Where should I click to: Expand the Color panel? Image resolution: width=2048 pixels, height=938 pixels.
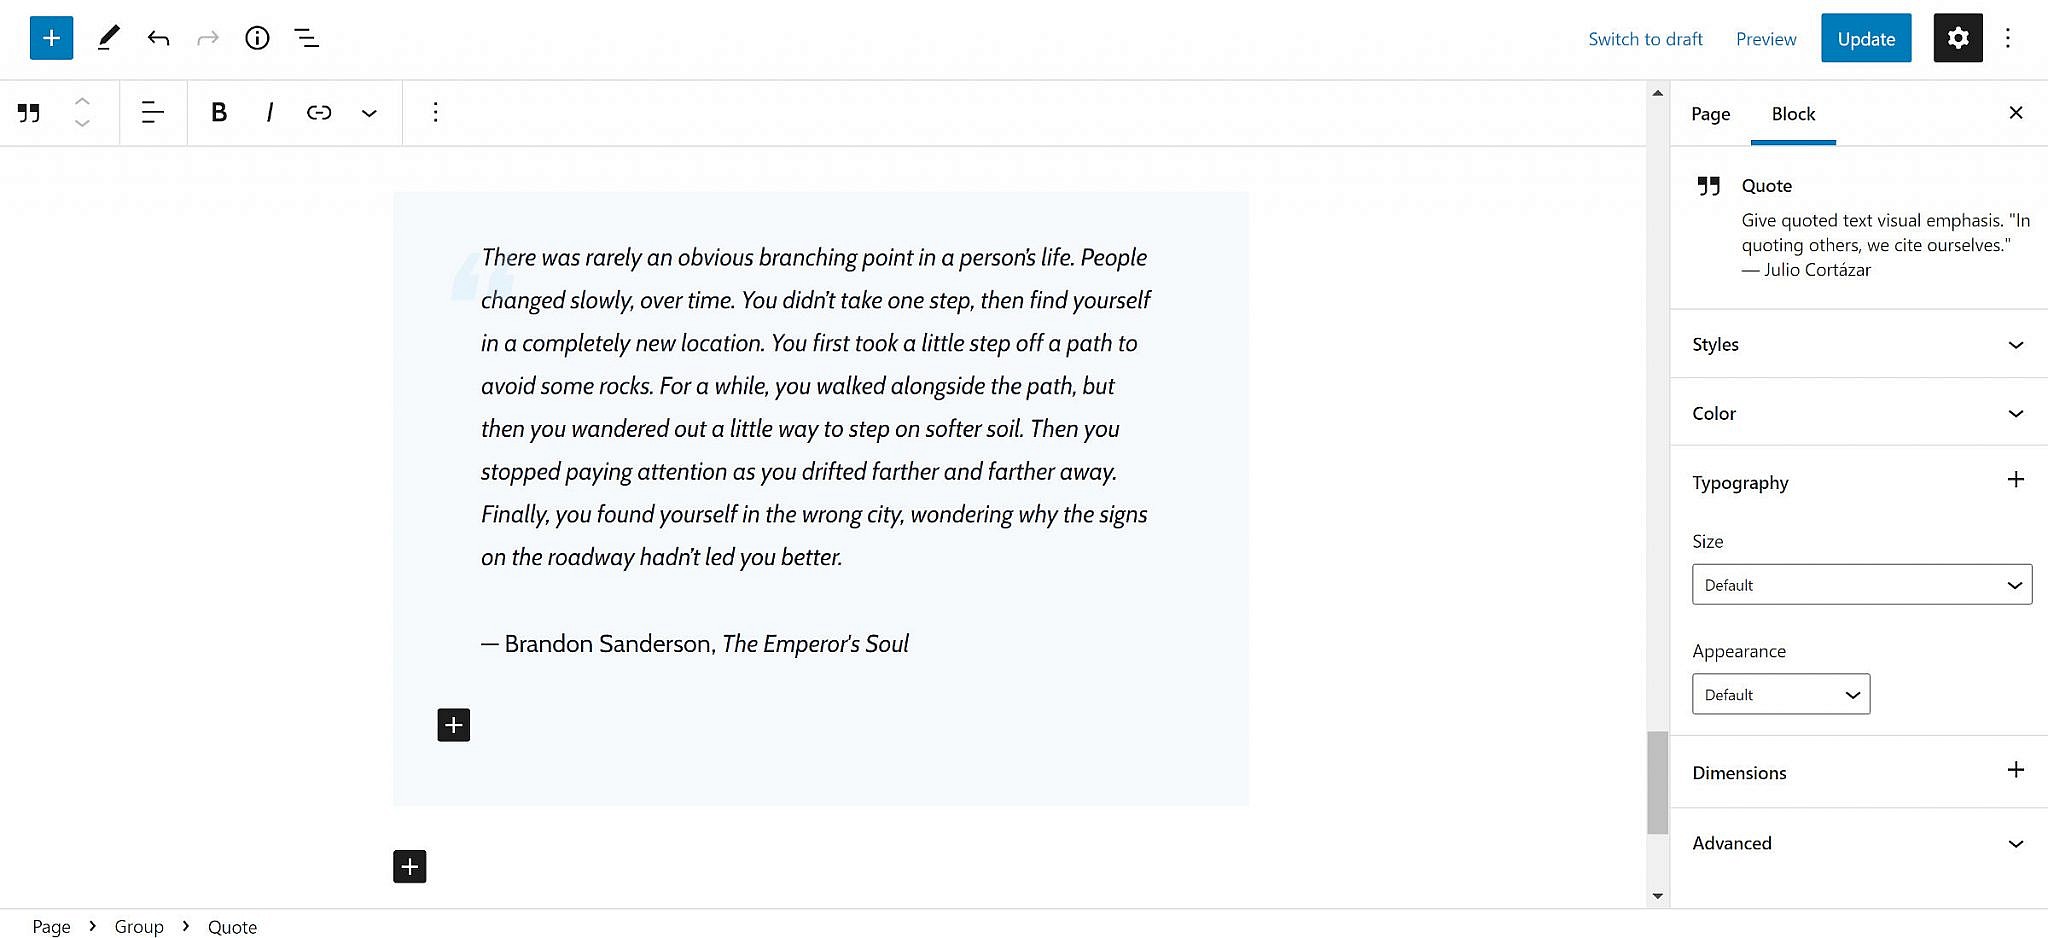[1858, 413]
